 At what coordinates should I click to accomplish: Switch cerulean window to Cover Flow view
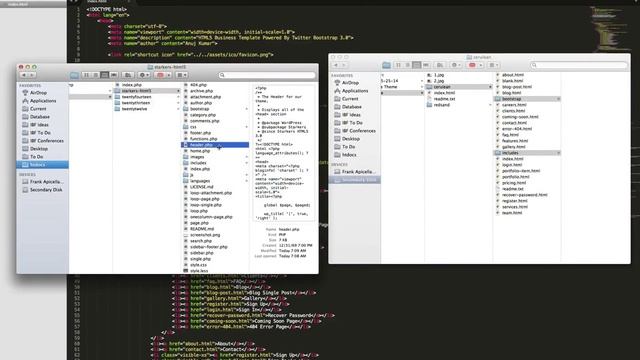426,65
